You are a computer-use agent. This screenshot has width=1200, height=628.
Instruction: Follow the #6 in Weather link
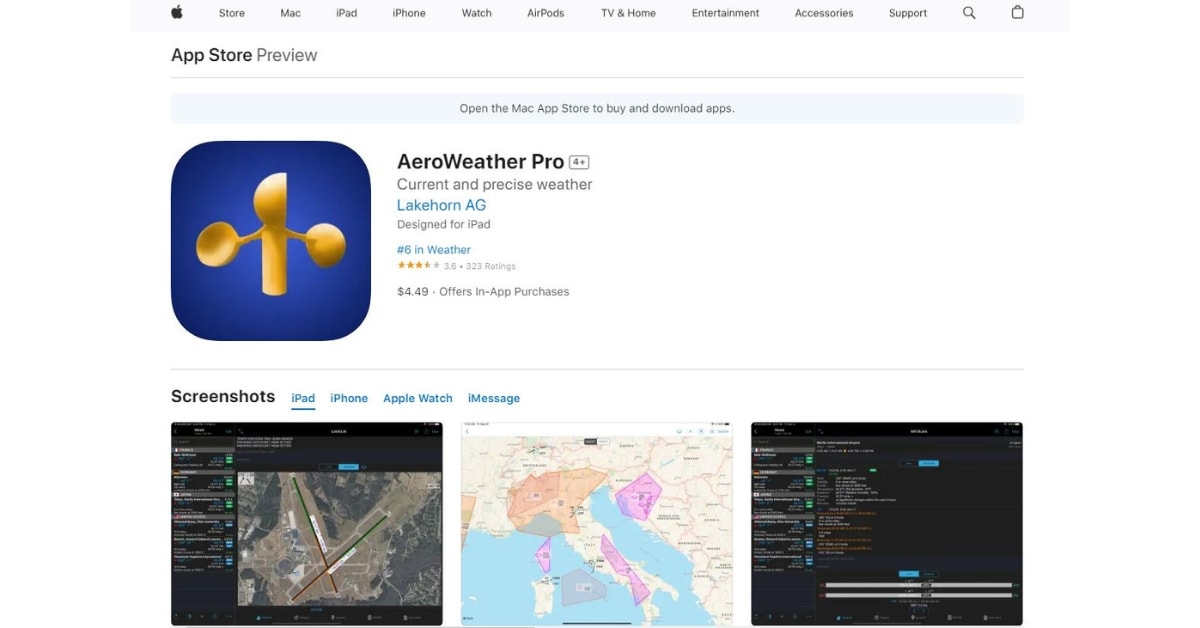434,250
